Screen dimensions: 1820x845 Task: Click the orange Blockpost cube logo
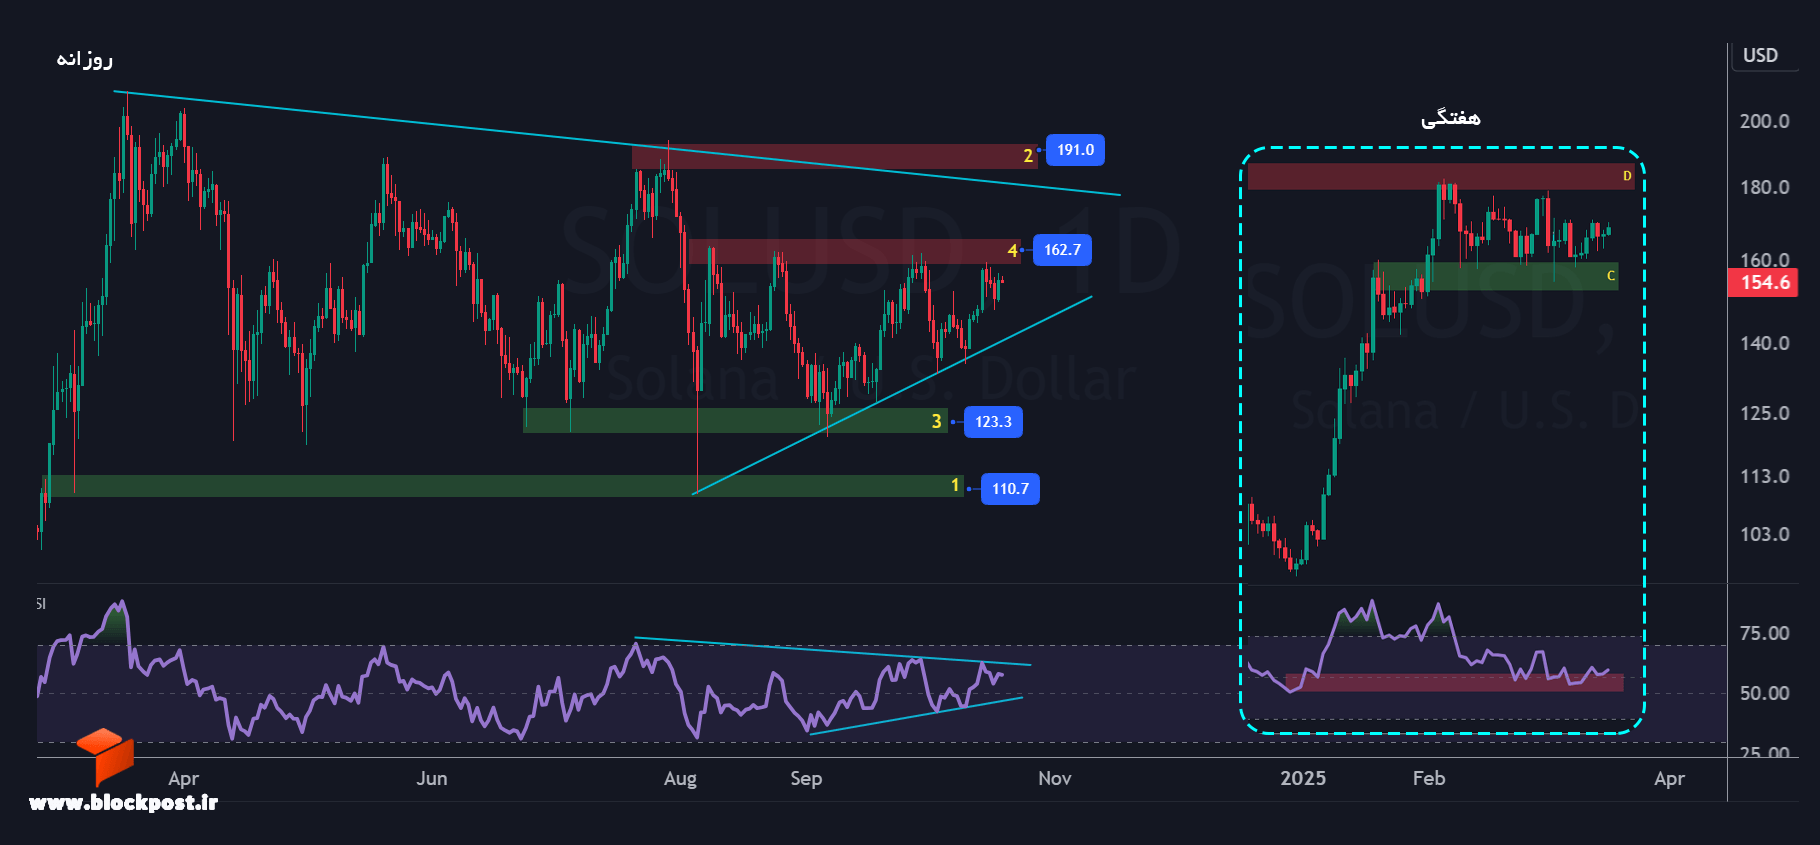(x=105, y=755)
